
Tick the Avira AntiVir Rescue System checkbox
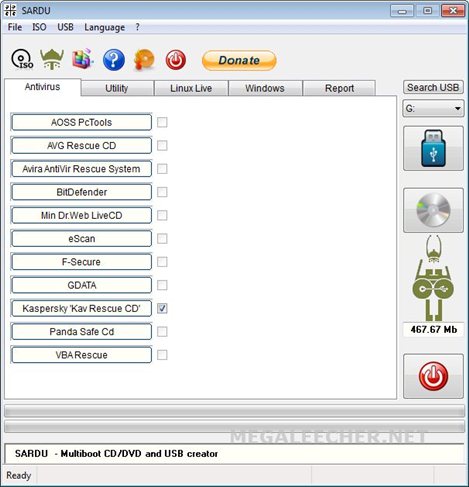point(162,169)
